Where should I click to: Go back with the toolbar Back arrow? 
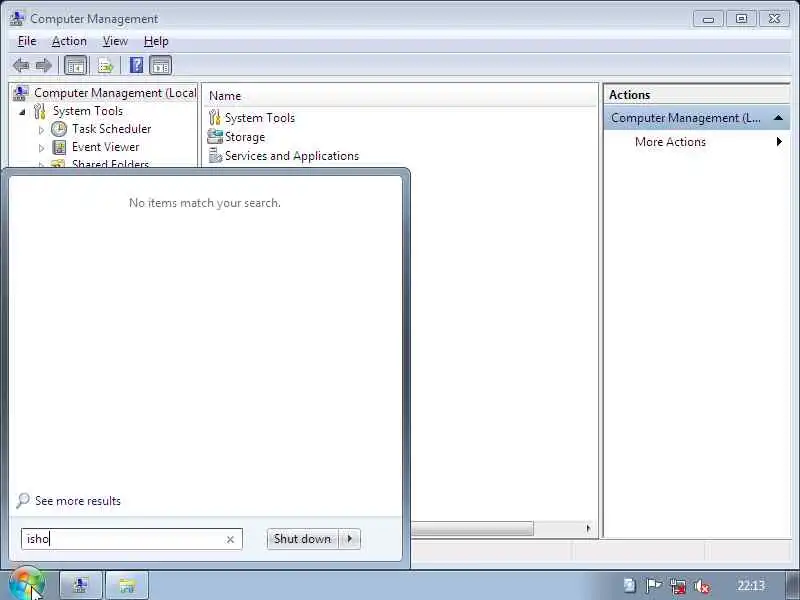coord(20,65)
